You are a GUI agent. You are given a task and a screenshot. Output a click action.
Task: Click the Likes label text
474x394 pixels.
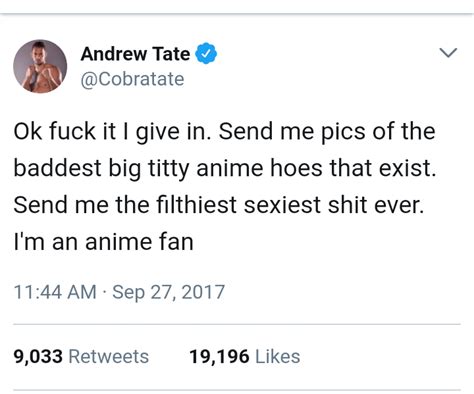pos(278,356)
